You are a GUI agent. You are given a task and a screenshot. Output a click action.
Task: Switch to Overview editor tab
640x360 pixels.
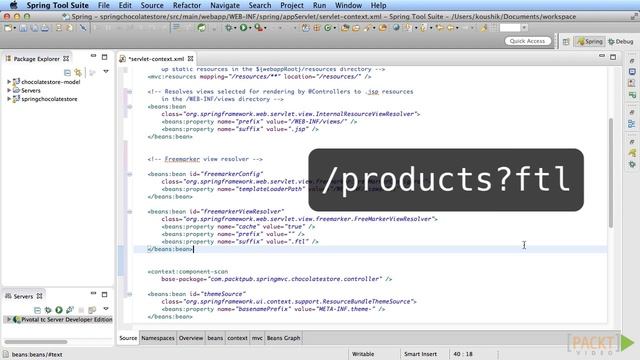[x=191, y=338]
